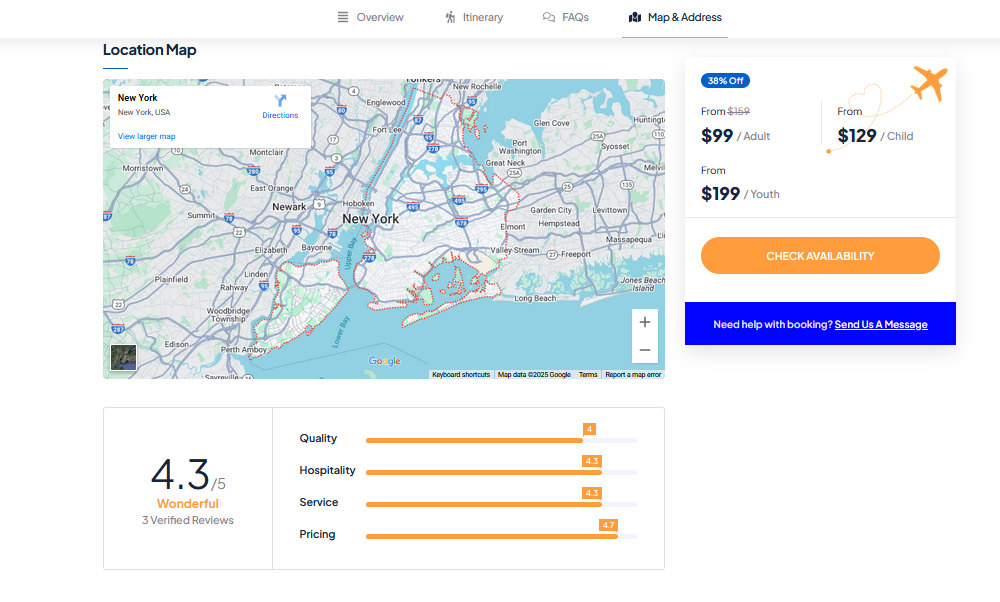Click the FAQs chat bubbles icon

tap(548, 17)
